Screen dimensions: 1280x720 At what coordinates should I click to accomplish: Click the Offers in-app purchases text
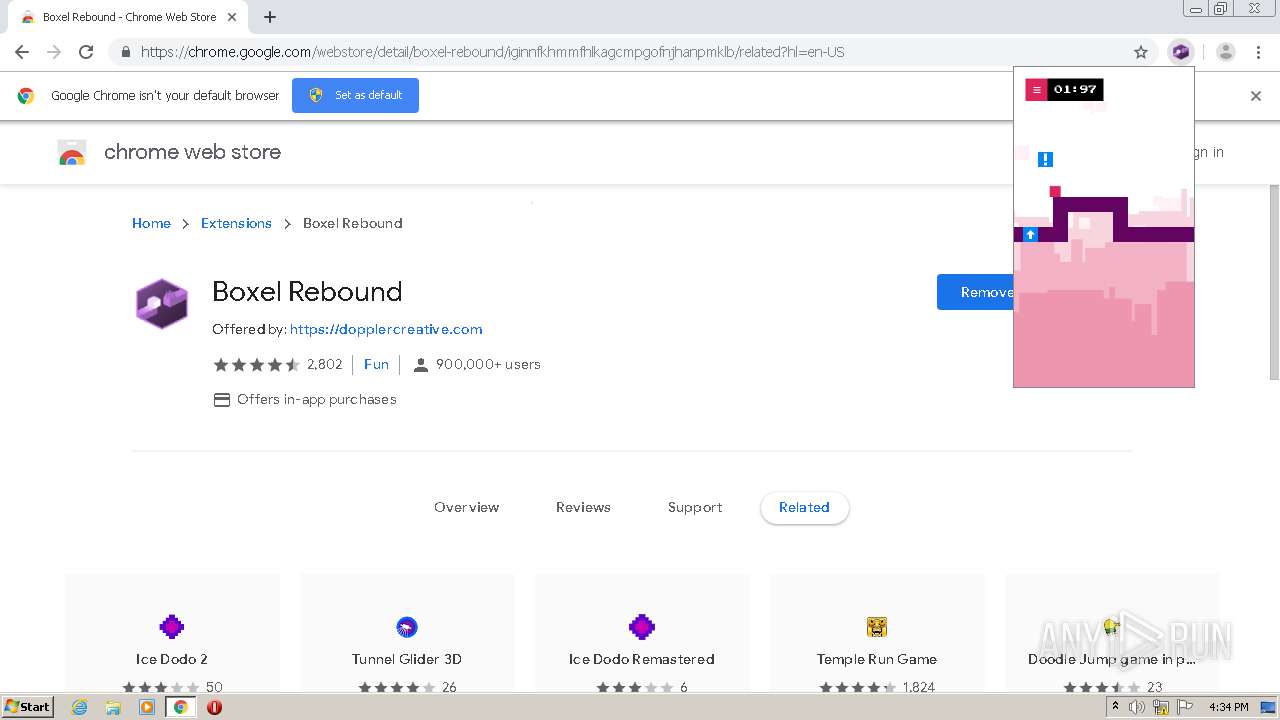317,399
